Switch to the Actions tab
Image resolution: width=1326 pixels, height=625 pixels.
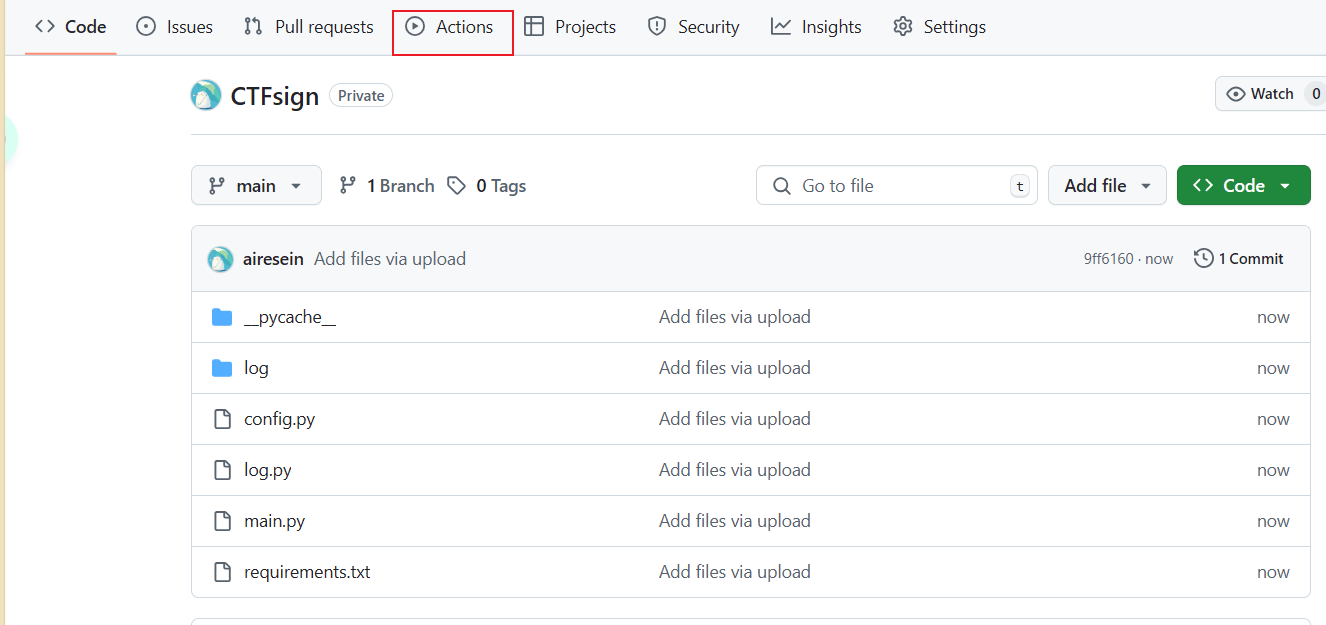pyautogui.click(x=452, y=27)
